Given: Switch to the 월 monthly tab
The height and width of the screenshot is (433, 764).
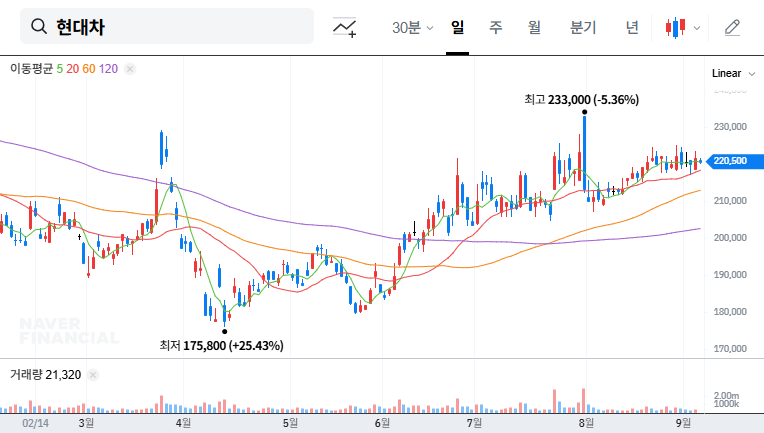Looking at the screenshot, I should point(534,27).
